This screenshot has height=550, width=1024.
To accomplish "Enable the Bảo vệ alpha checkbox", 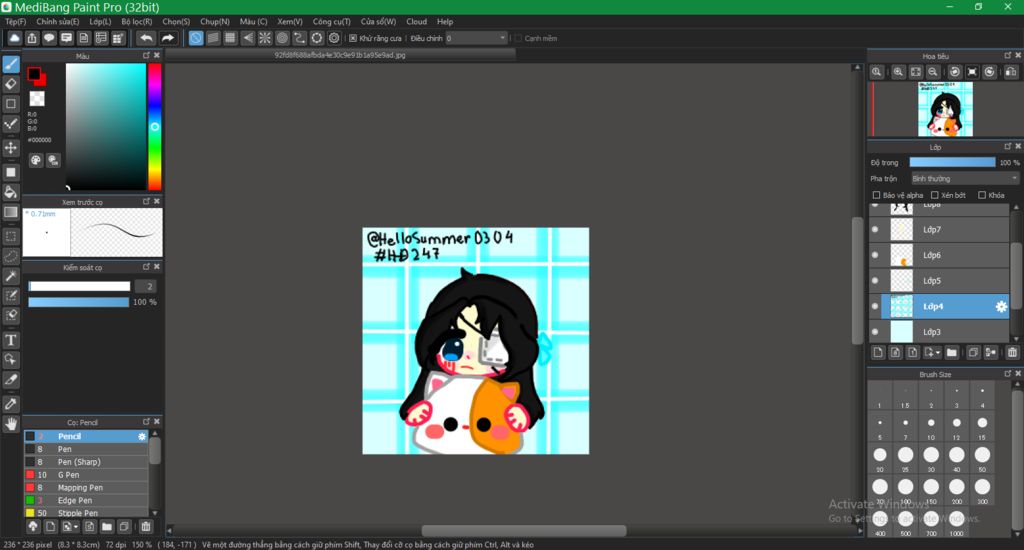I will point(876,195).
